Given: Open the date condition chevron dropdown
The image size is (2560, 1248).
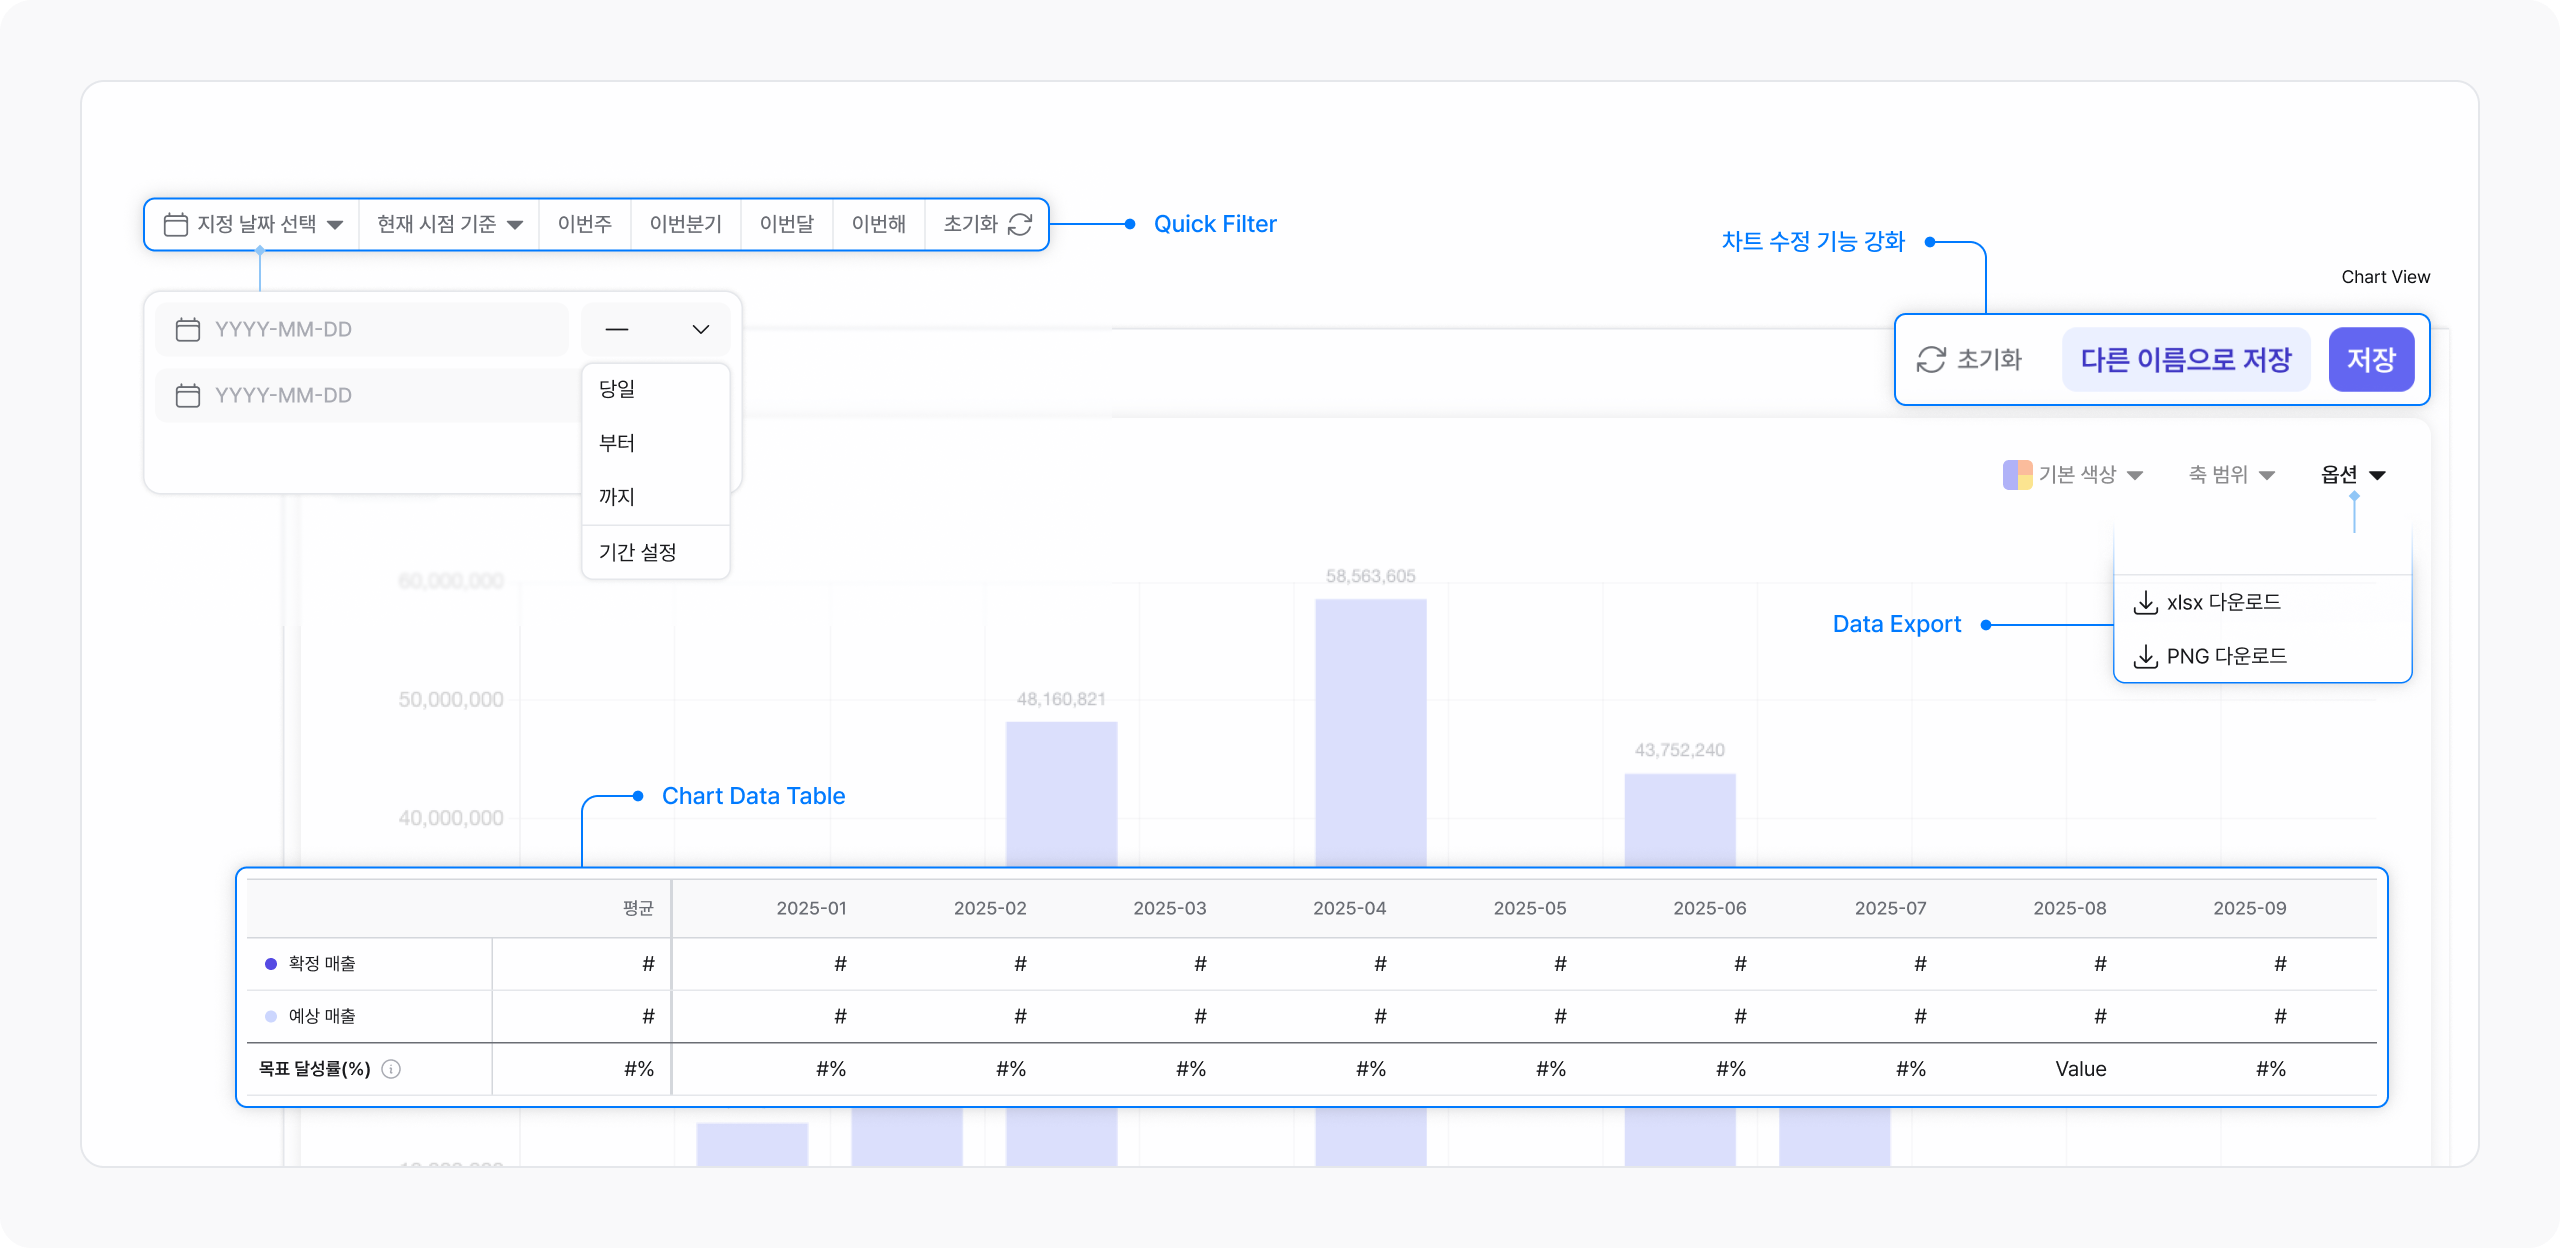Looking at the screenshot, I should pyautogui.click(x=700, y=330).
